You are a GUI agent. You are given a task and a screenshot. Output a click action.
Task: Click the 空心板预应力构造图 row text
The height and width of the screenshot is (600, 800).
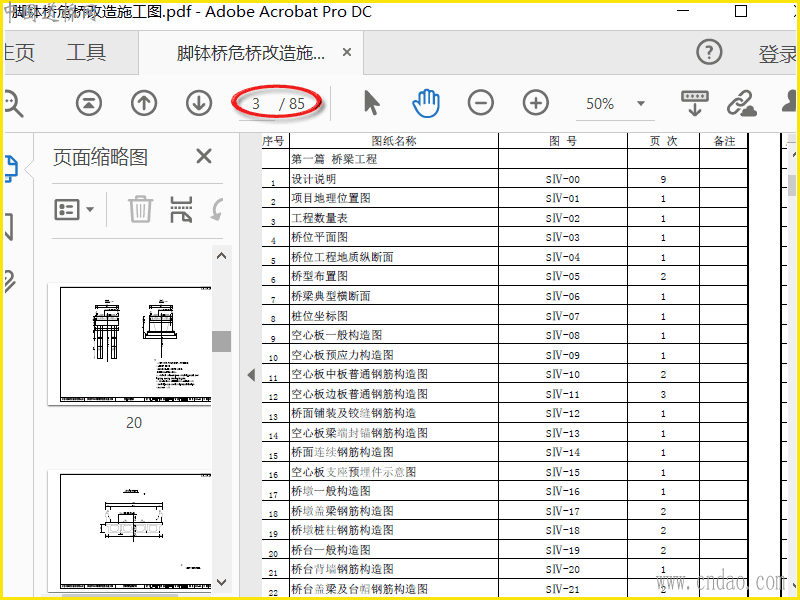tap(342, 355)
